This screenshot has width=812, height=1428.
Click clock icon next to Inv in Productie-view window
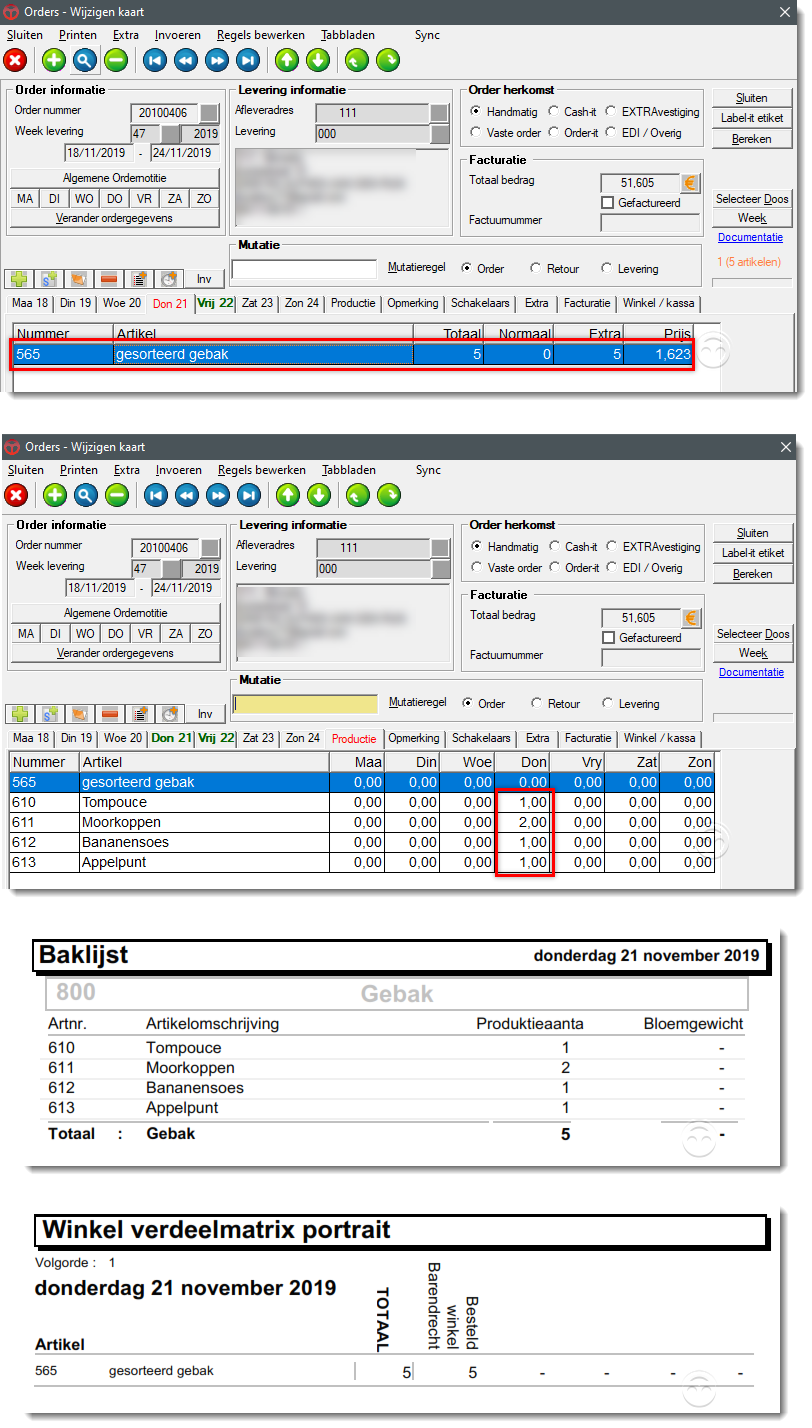[x=171, y=714]
